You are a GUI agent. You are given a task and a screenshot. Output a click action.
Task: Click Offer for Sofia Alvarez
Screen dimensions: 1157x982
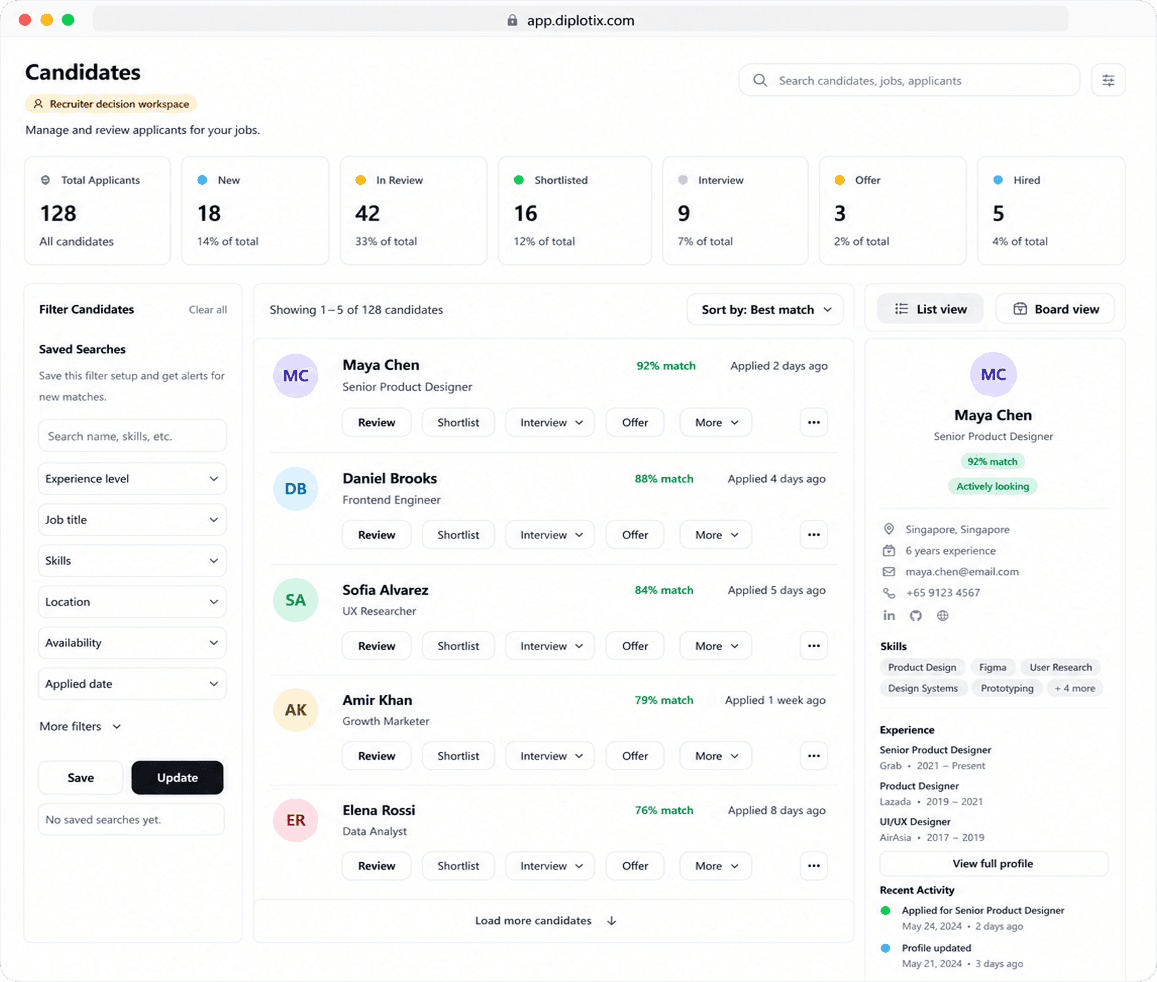[x=635, y=646]
